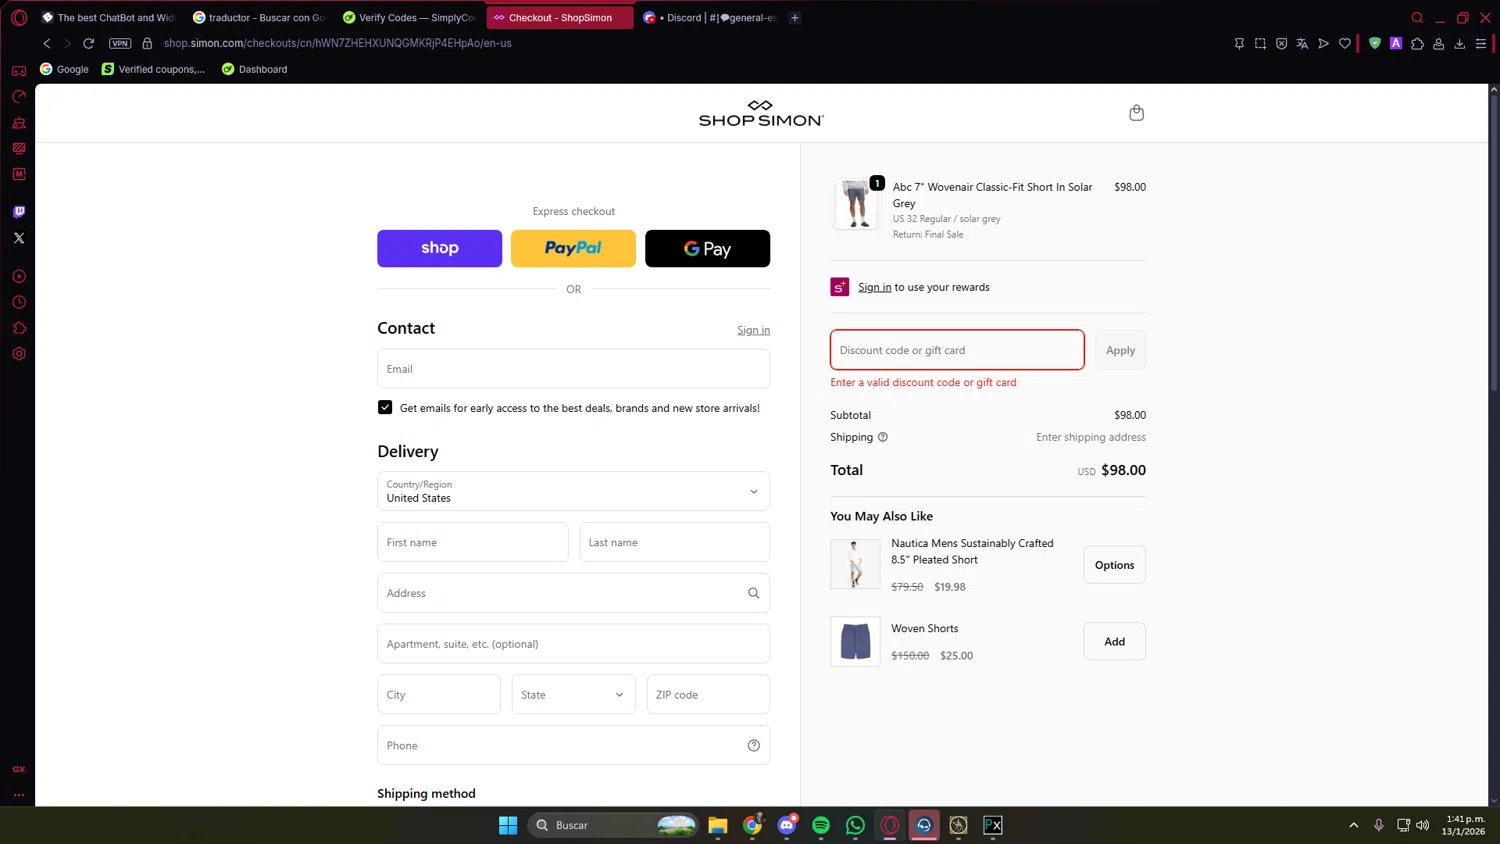Click the Address field
The width and height of the screenshot is (1500, 844).
point(573,593)
